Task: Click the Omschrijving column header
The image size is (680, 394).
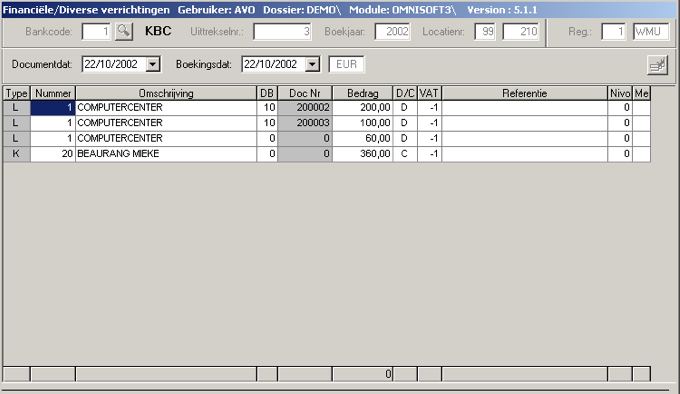Action: (x=166, y=93)
